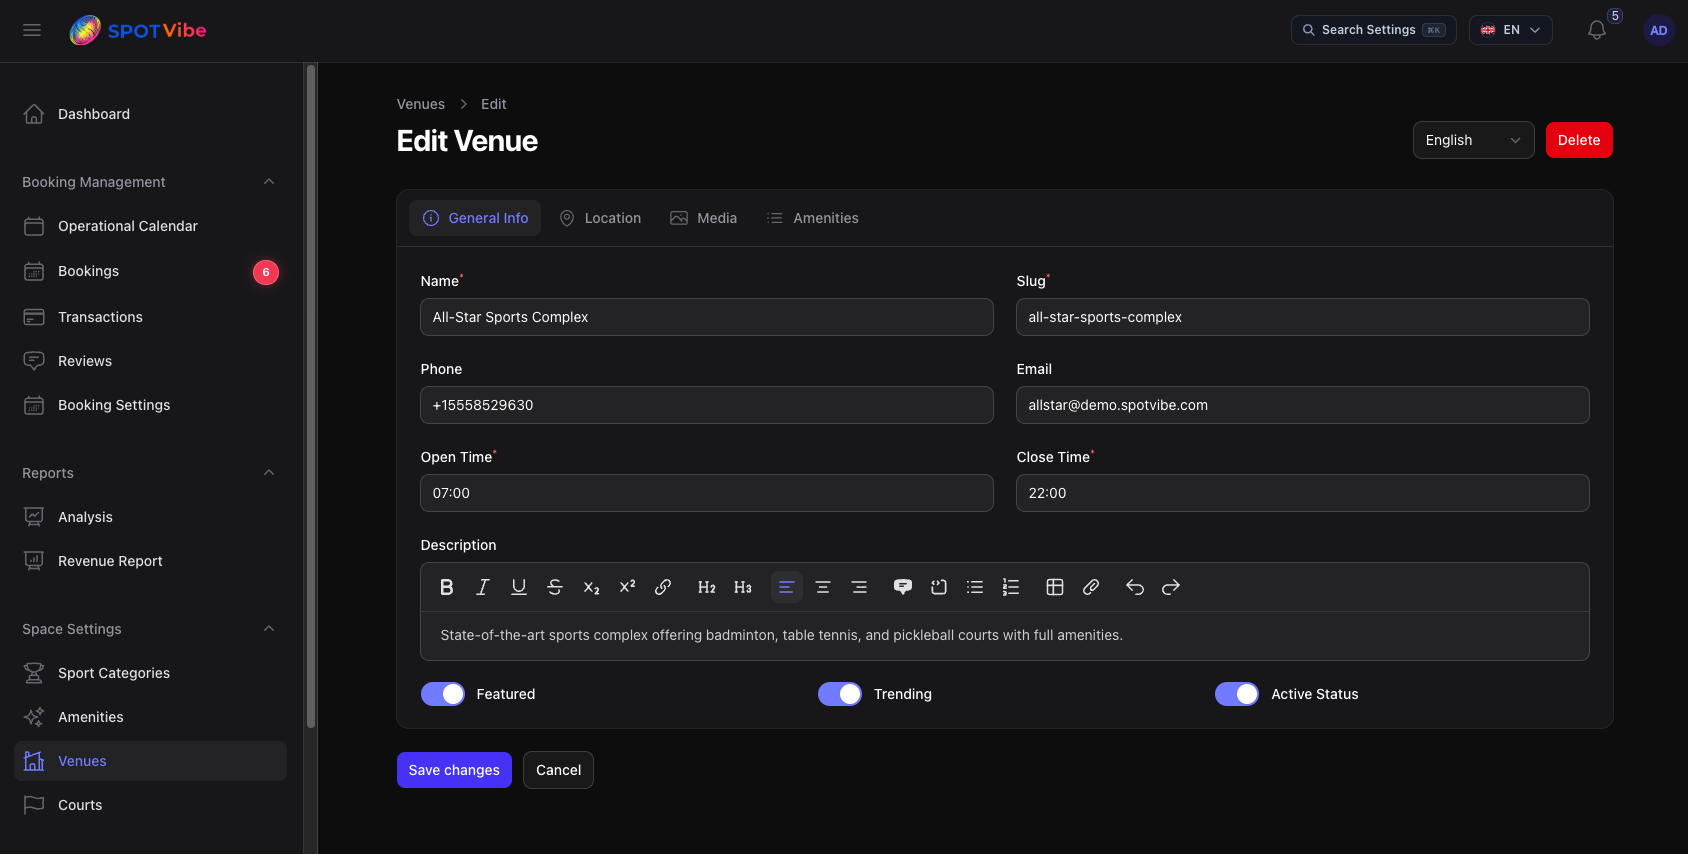1688x854 pixels.
Task: Align description text left
Action: point(787,587)
